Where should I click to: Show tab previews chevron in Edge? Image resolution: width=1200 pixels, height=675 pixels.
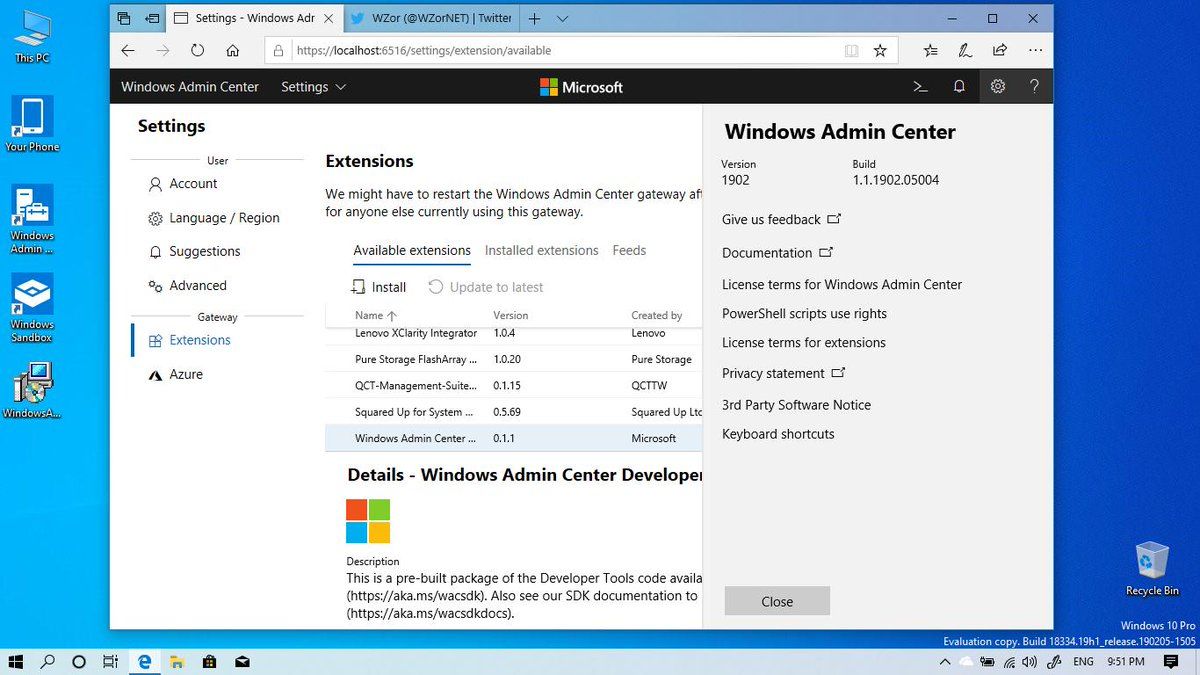[x=563, y=18]
